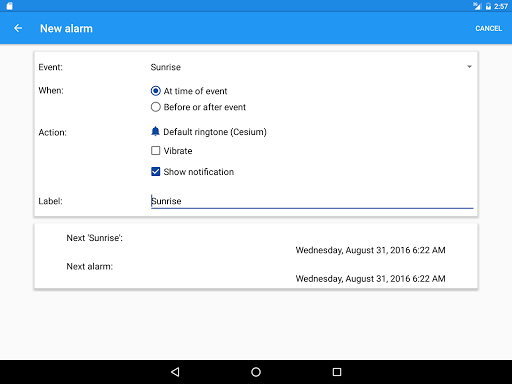Enable the Vibrate checkbox
Viewport: 512px width, 384px height.
click(172, 151)
